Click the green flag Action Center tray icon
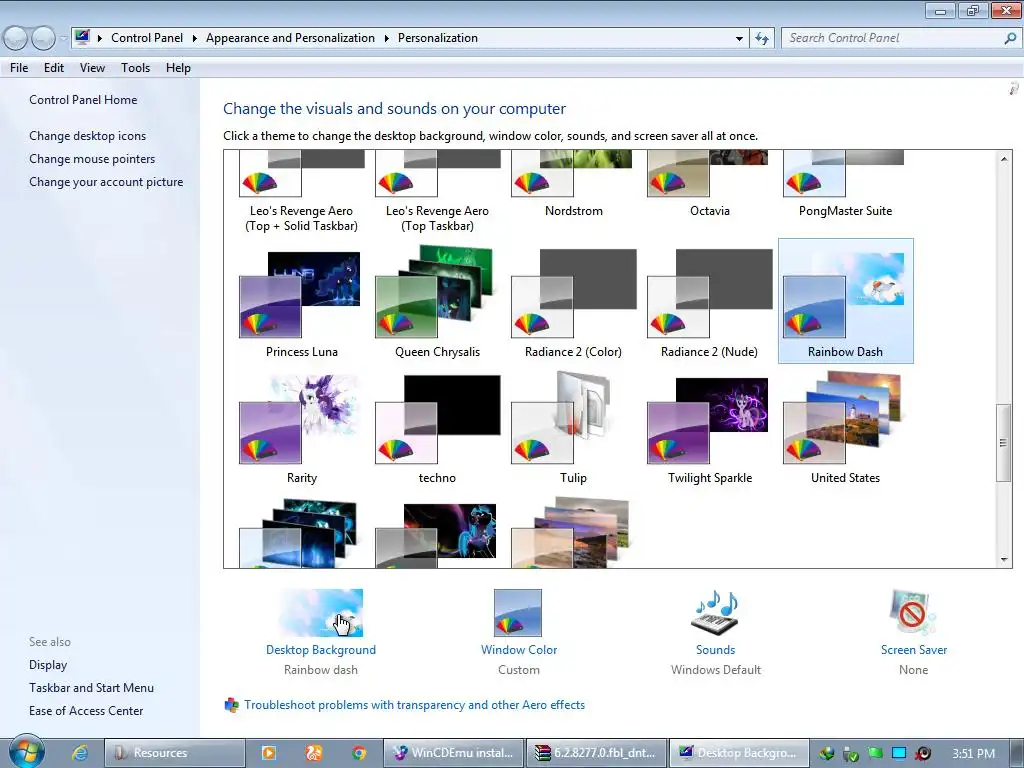The height and width of the screenshot is (768, 1024). 875,753
